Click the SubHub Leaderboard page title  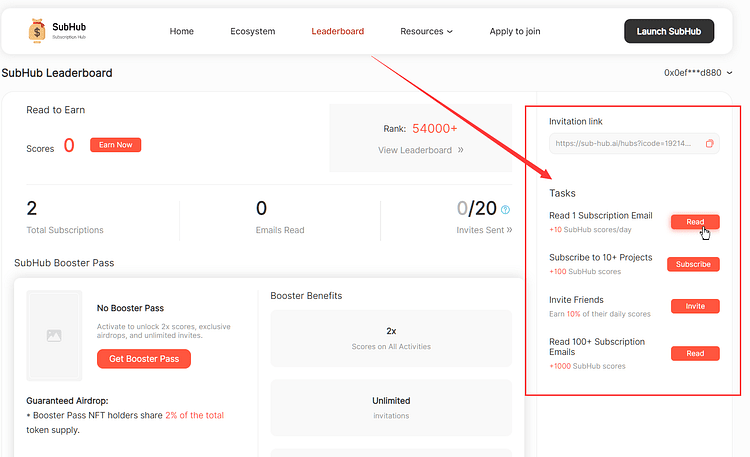pos(57,73)
